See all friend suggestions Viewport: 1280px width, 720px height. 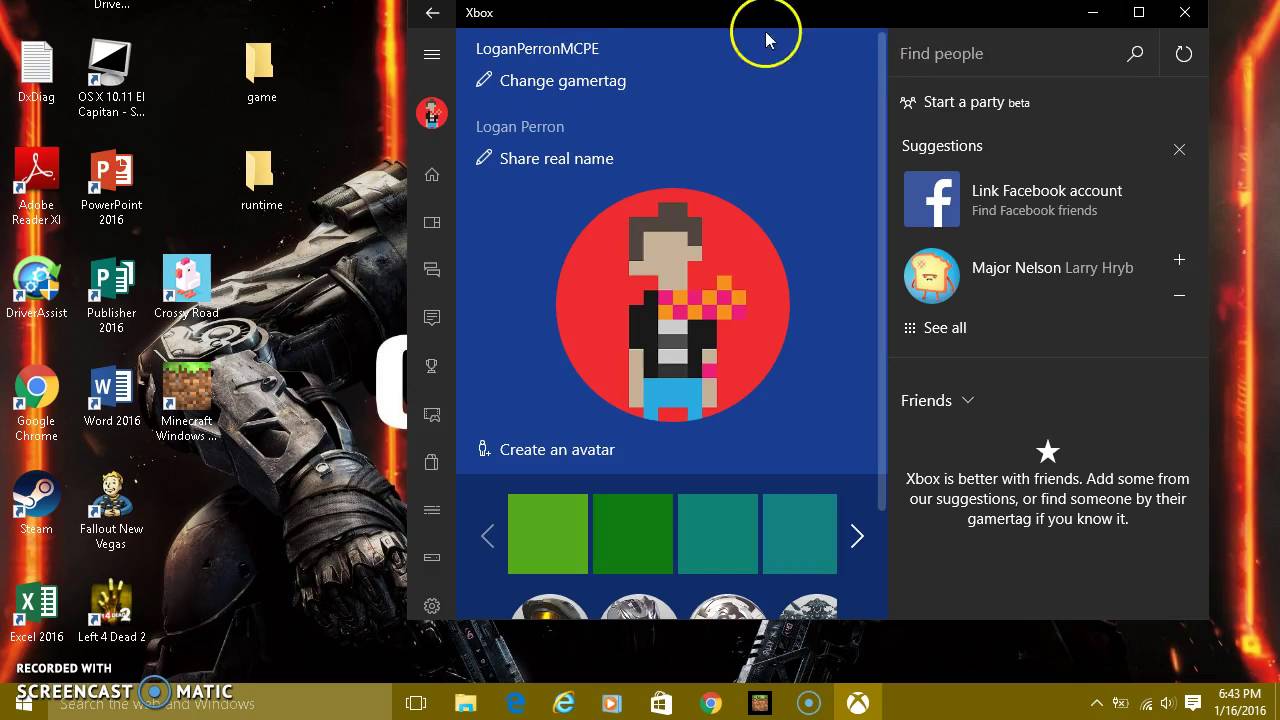point(934,328)
